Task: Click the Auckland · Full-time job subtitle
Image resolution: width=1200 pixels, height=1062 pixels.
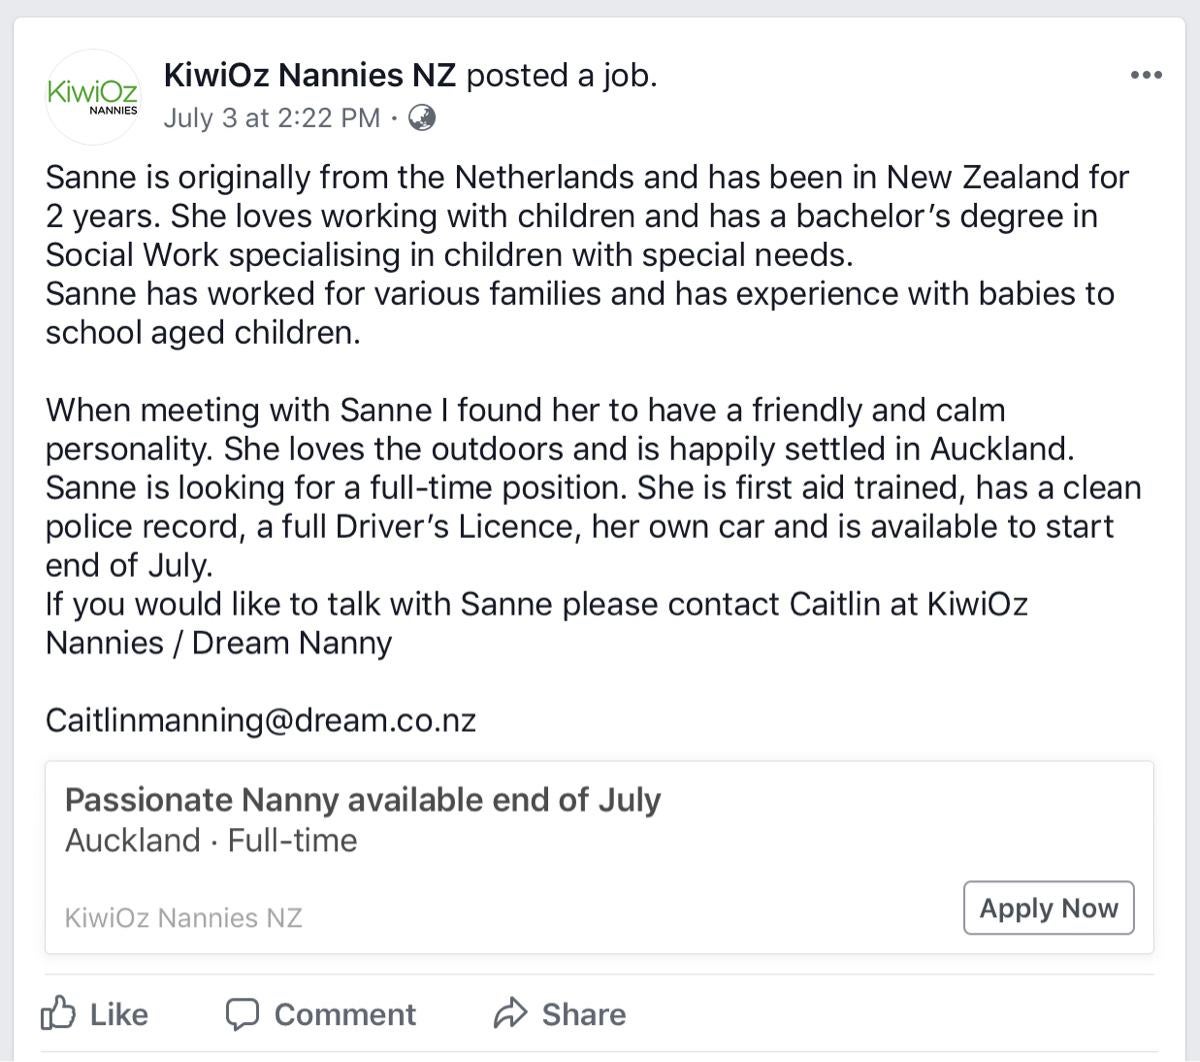Action: (x=211, y=840)
